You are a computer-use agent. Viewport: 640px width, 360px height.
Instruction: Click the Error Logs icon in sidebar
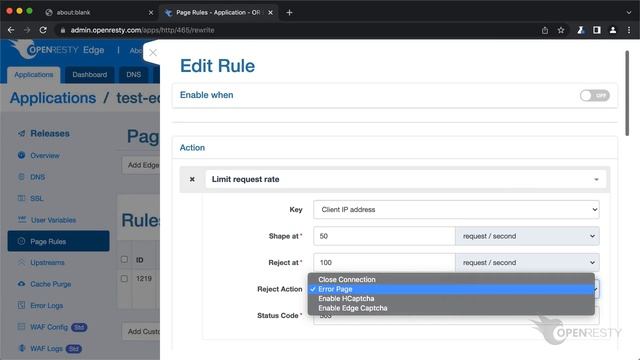[x=22, y=305]
